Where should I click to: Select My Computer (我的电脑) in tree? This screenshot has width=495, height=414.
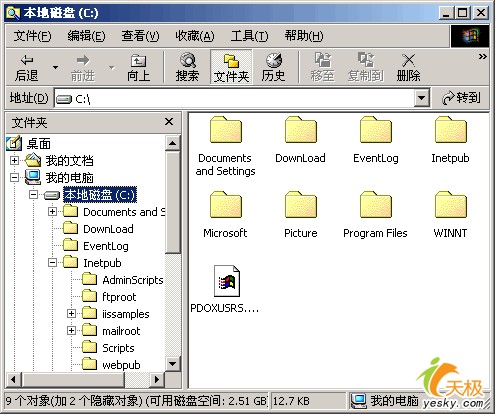point(69,178)
